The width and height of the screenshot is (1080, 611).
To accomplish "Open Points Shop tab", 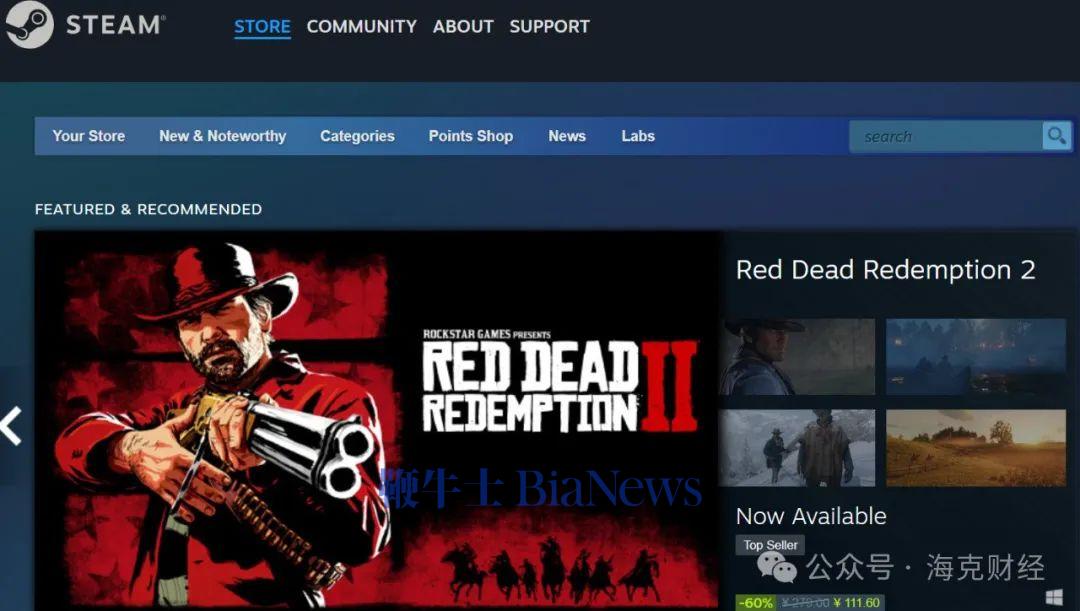I will point(471,136).
